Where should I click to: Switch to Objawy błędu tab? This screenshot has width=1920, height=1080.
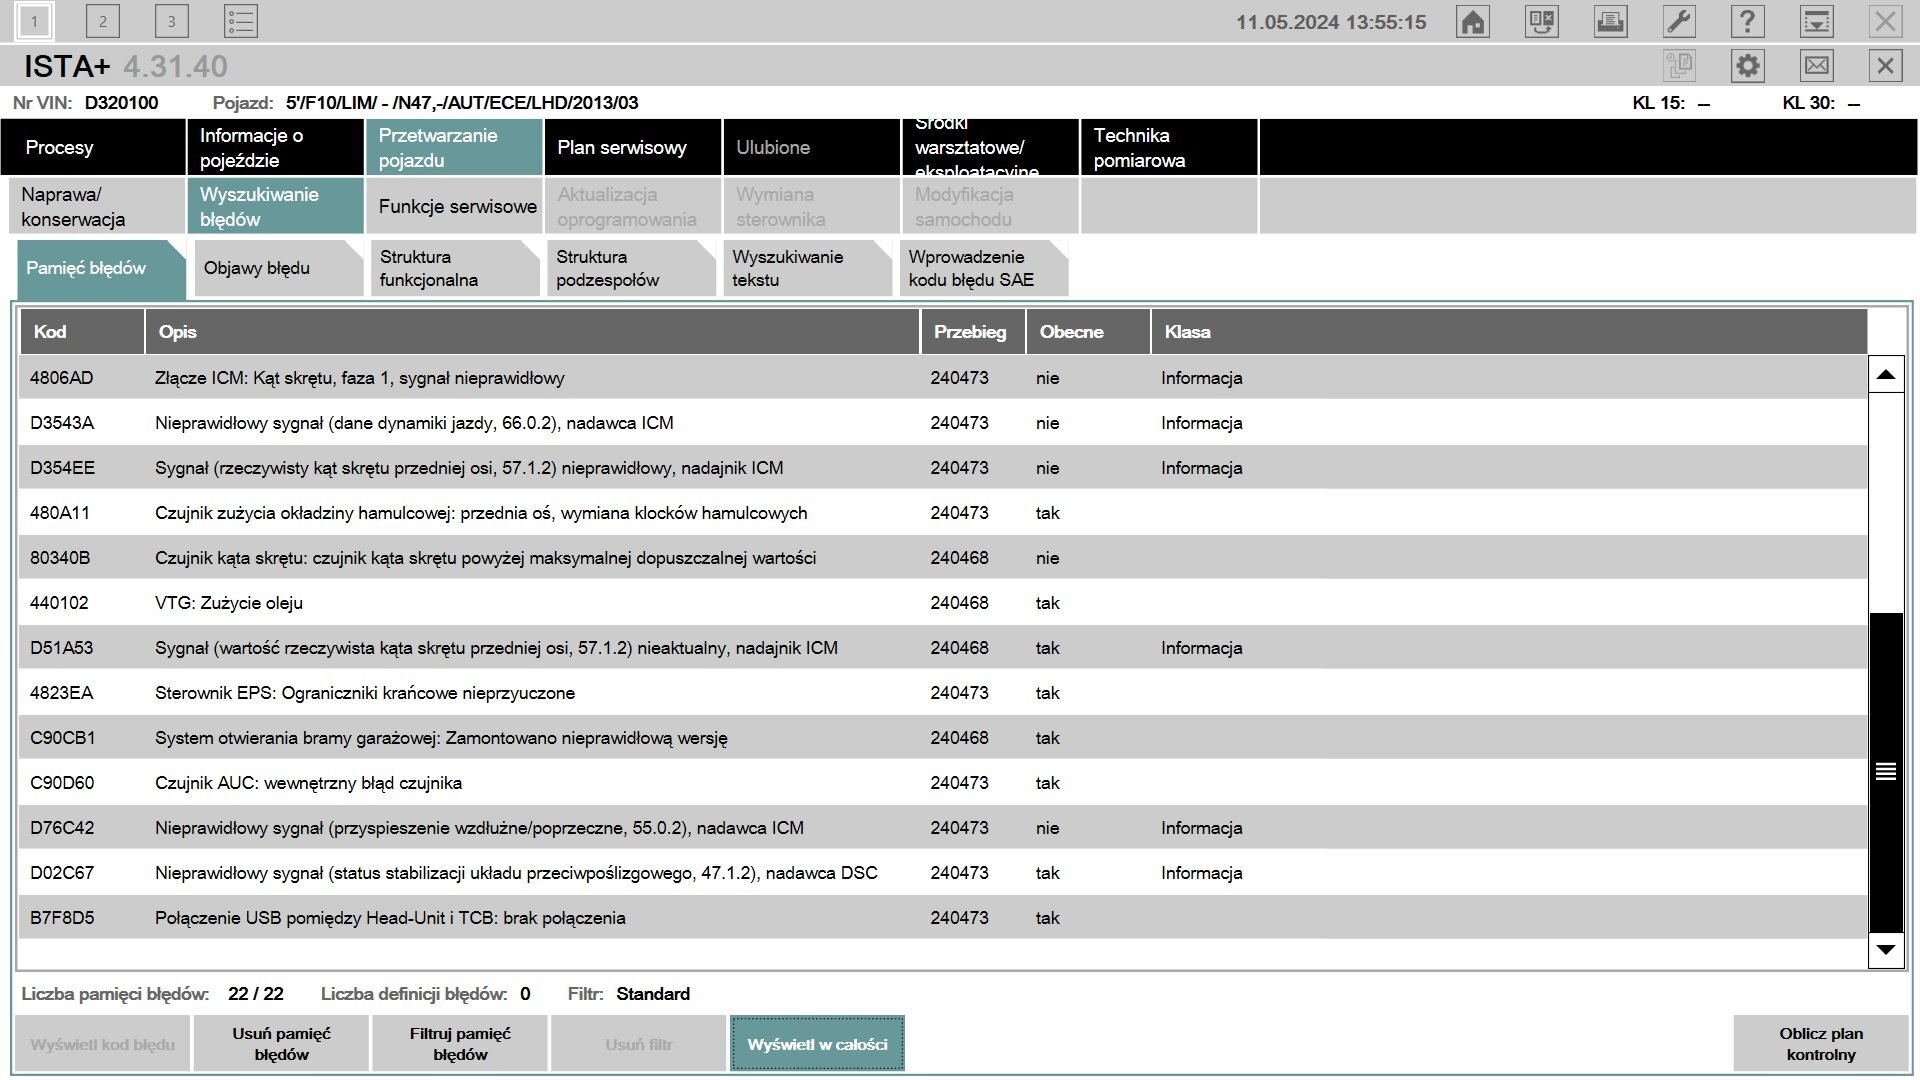tap(279, 268)
